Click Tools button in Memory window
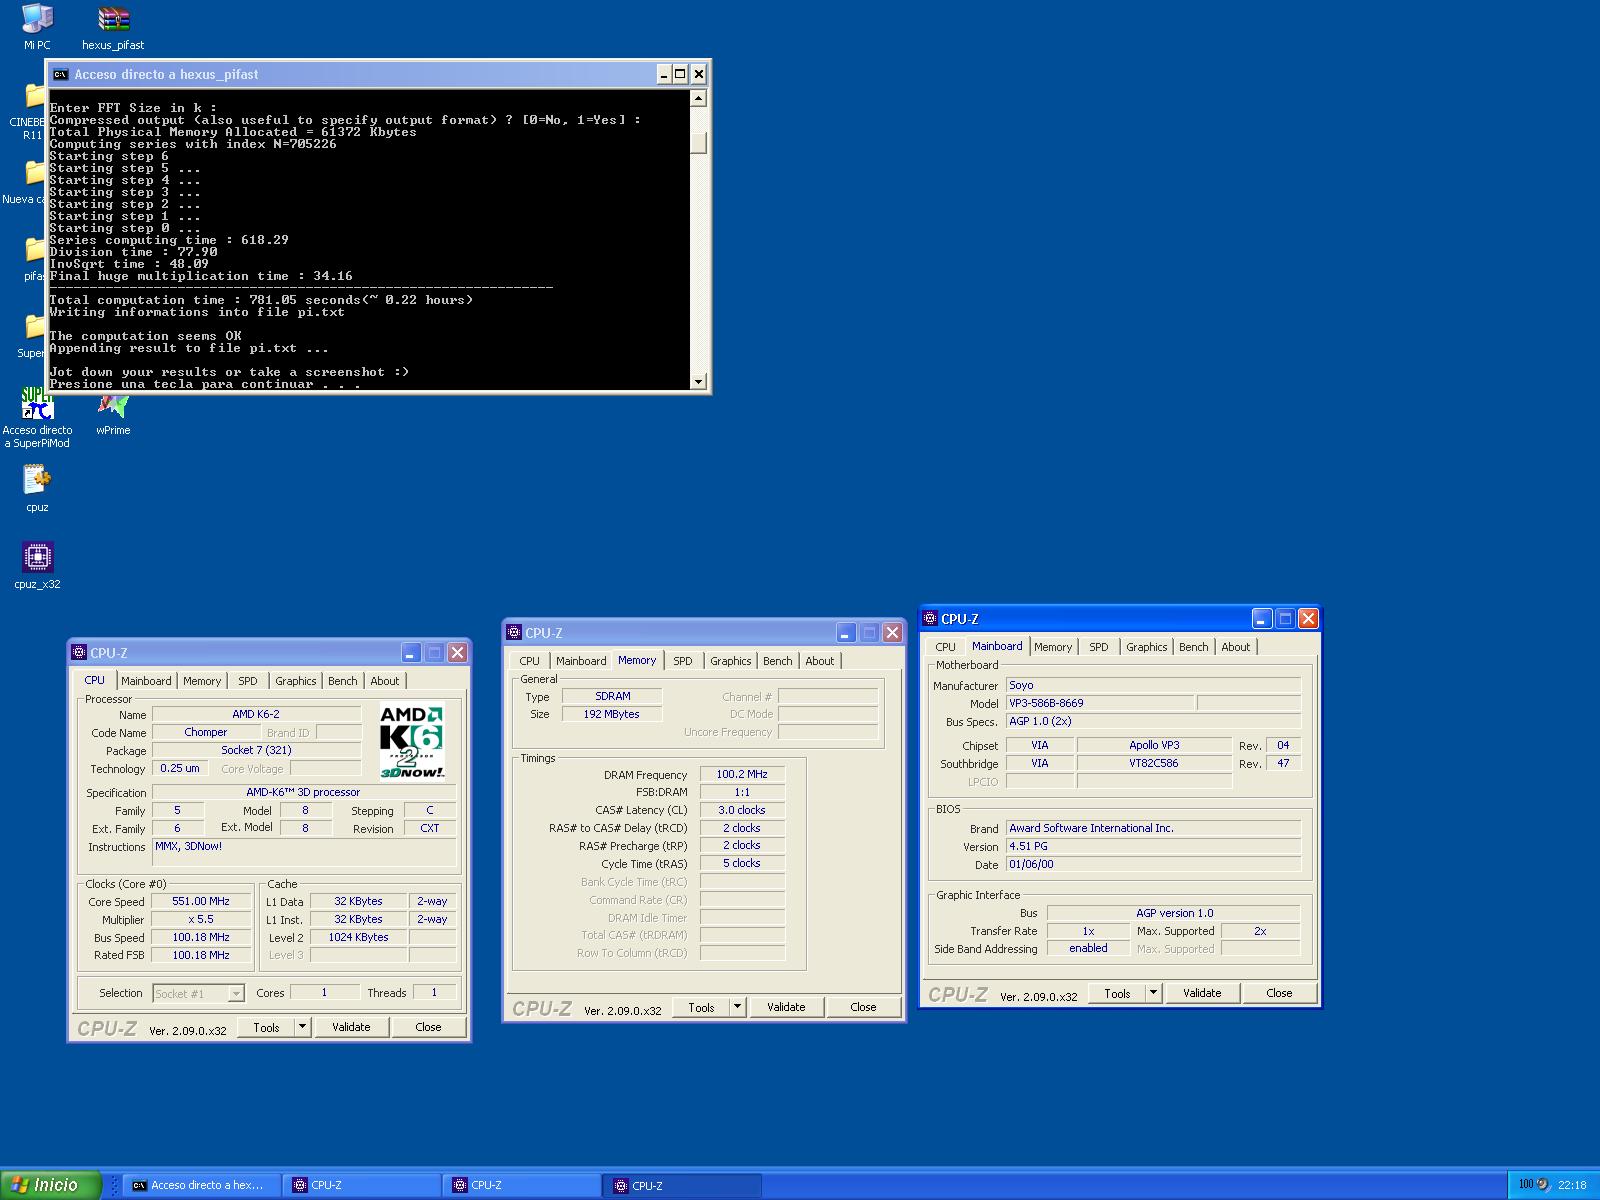1600x1200 pixels. (x=701, y=1007)
